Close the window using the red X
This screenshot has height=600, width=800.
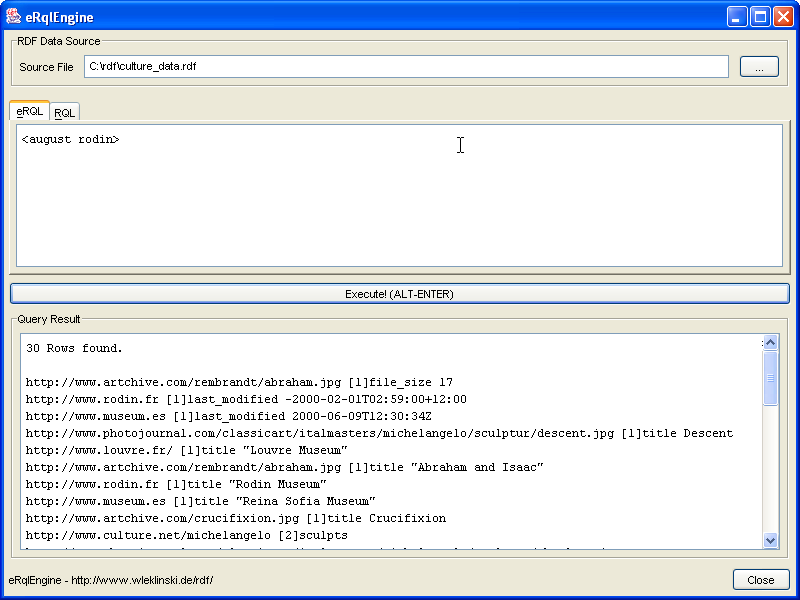coord(782,16)
